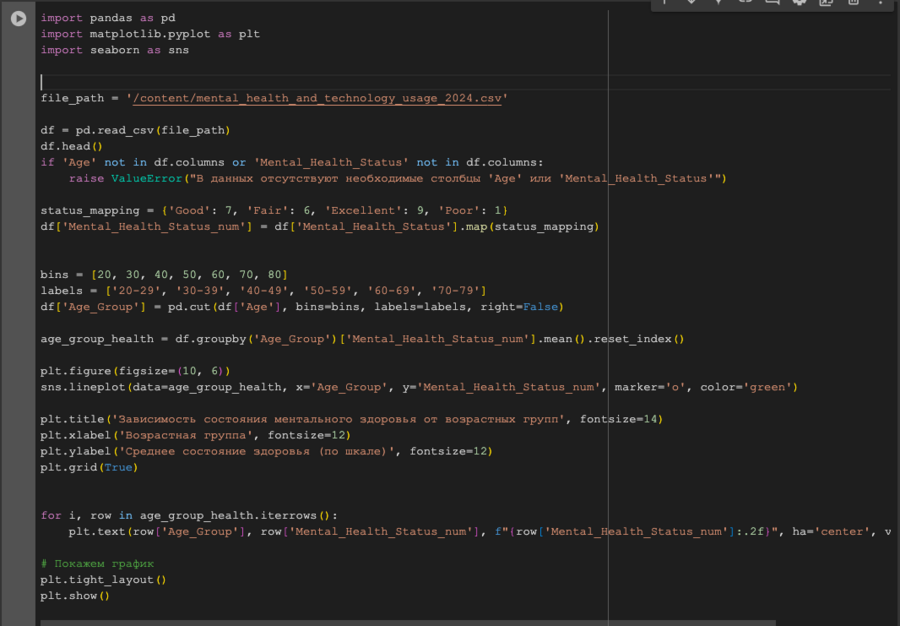The image size is (900, 626).
Task: Open the underlined CSV file path link
Action: point(319,98)
